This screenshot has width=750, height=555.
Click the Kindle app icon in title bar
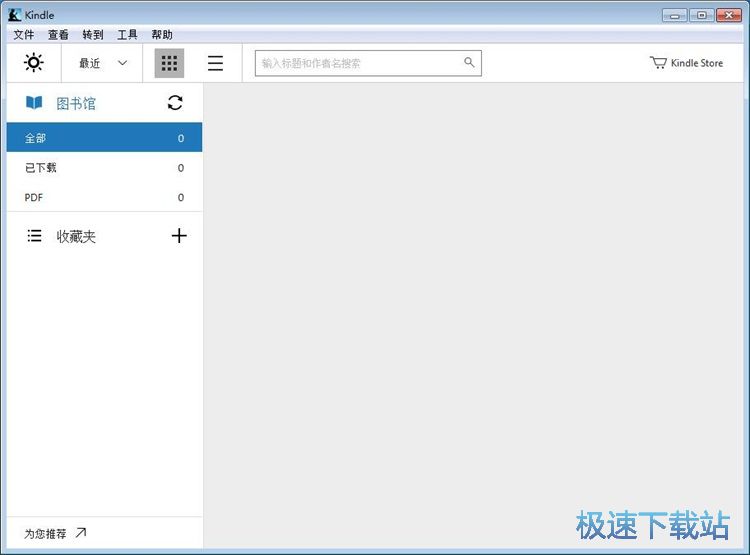tap(14, 15)
